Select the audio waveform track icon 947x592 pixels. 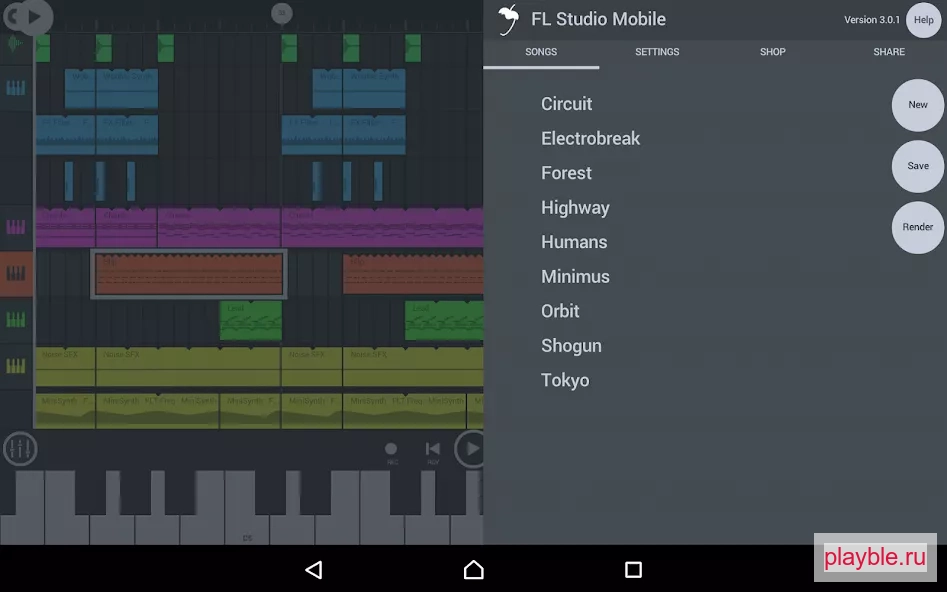click(x=16, y=43)
